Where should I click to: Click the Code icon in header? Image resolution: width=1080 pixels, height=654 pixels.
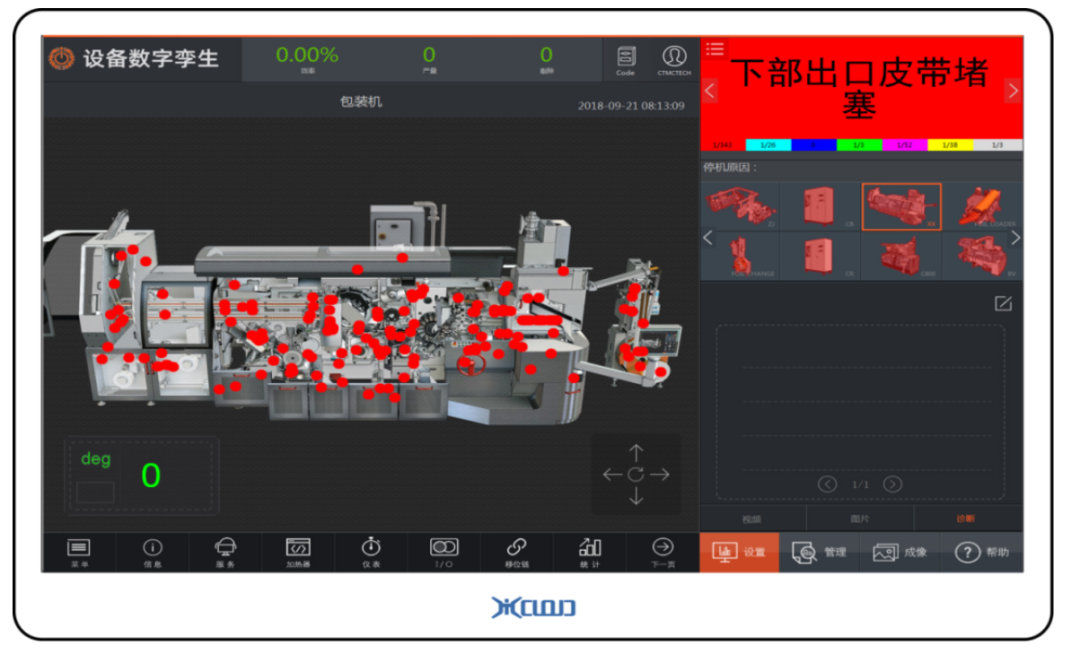tap(625, 59)
